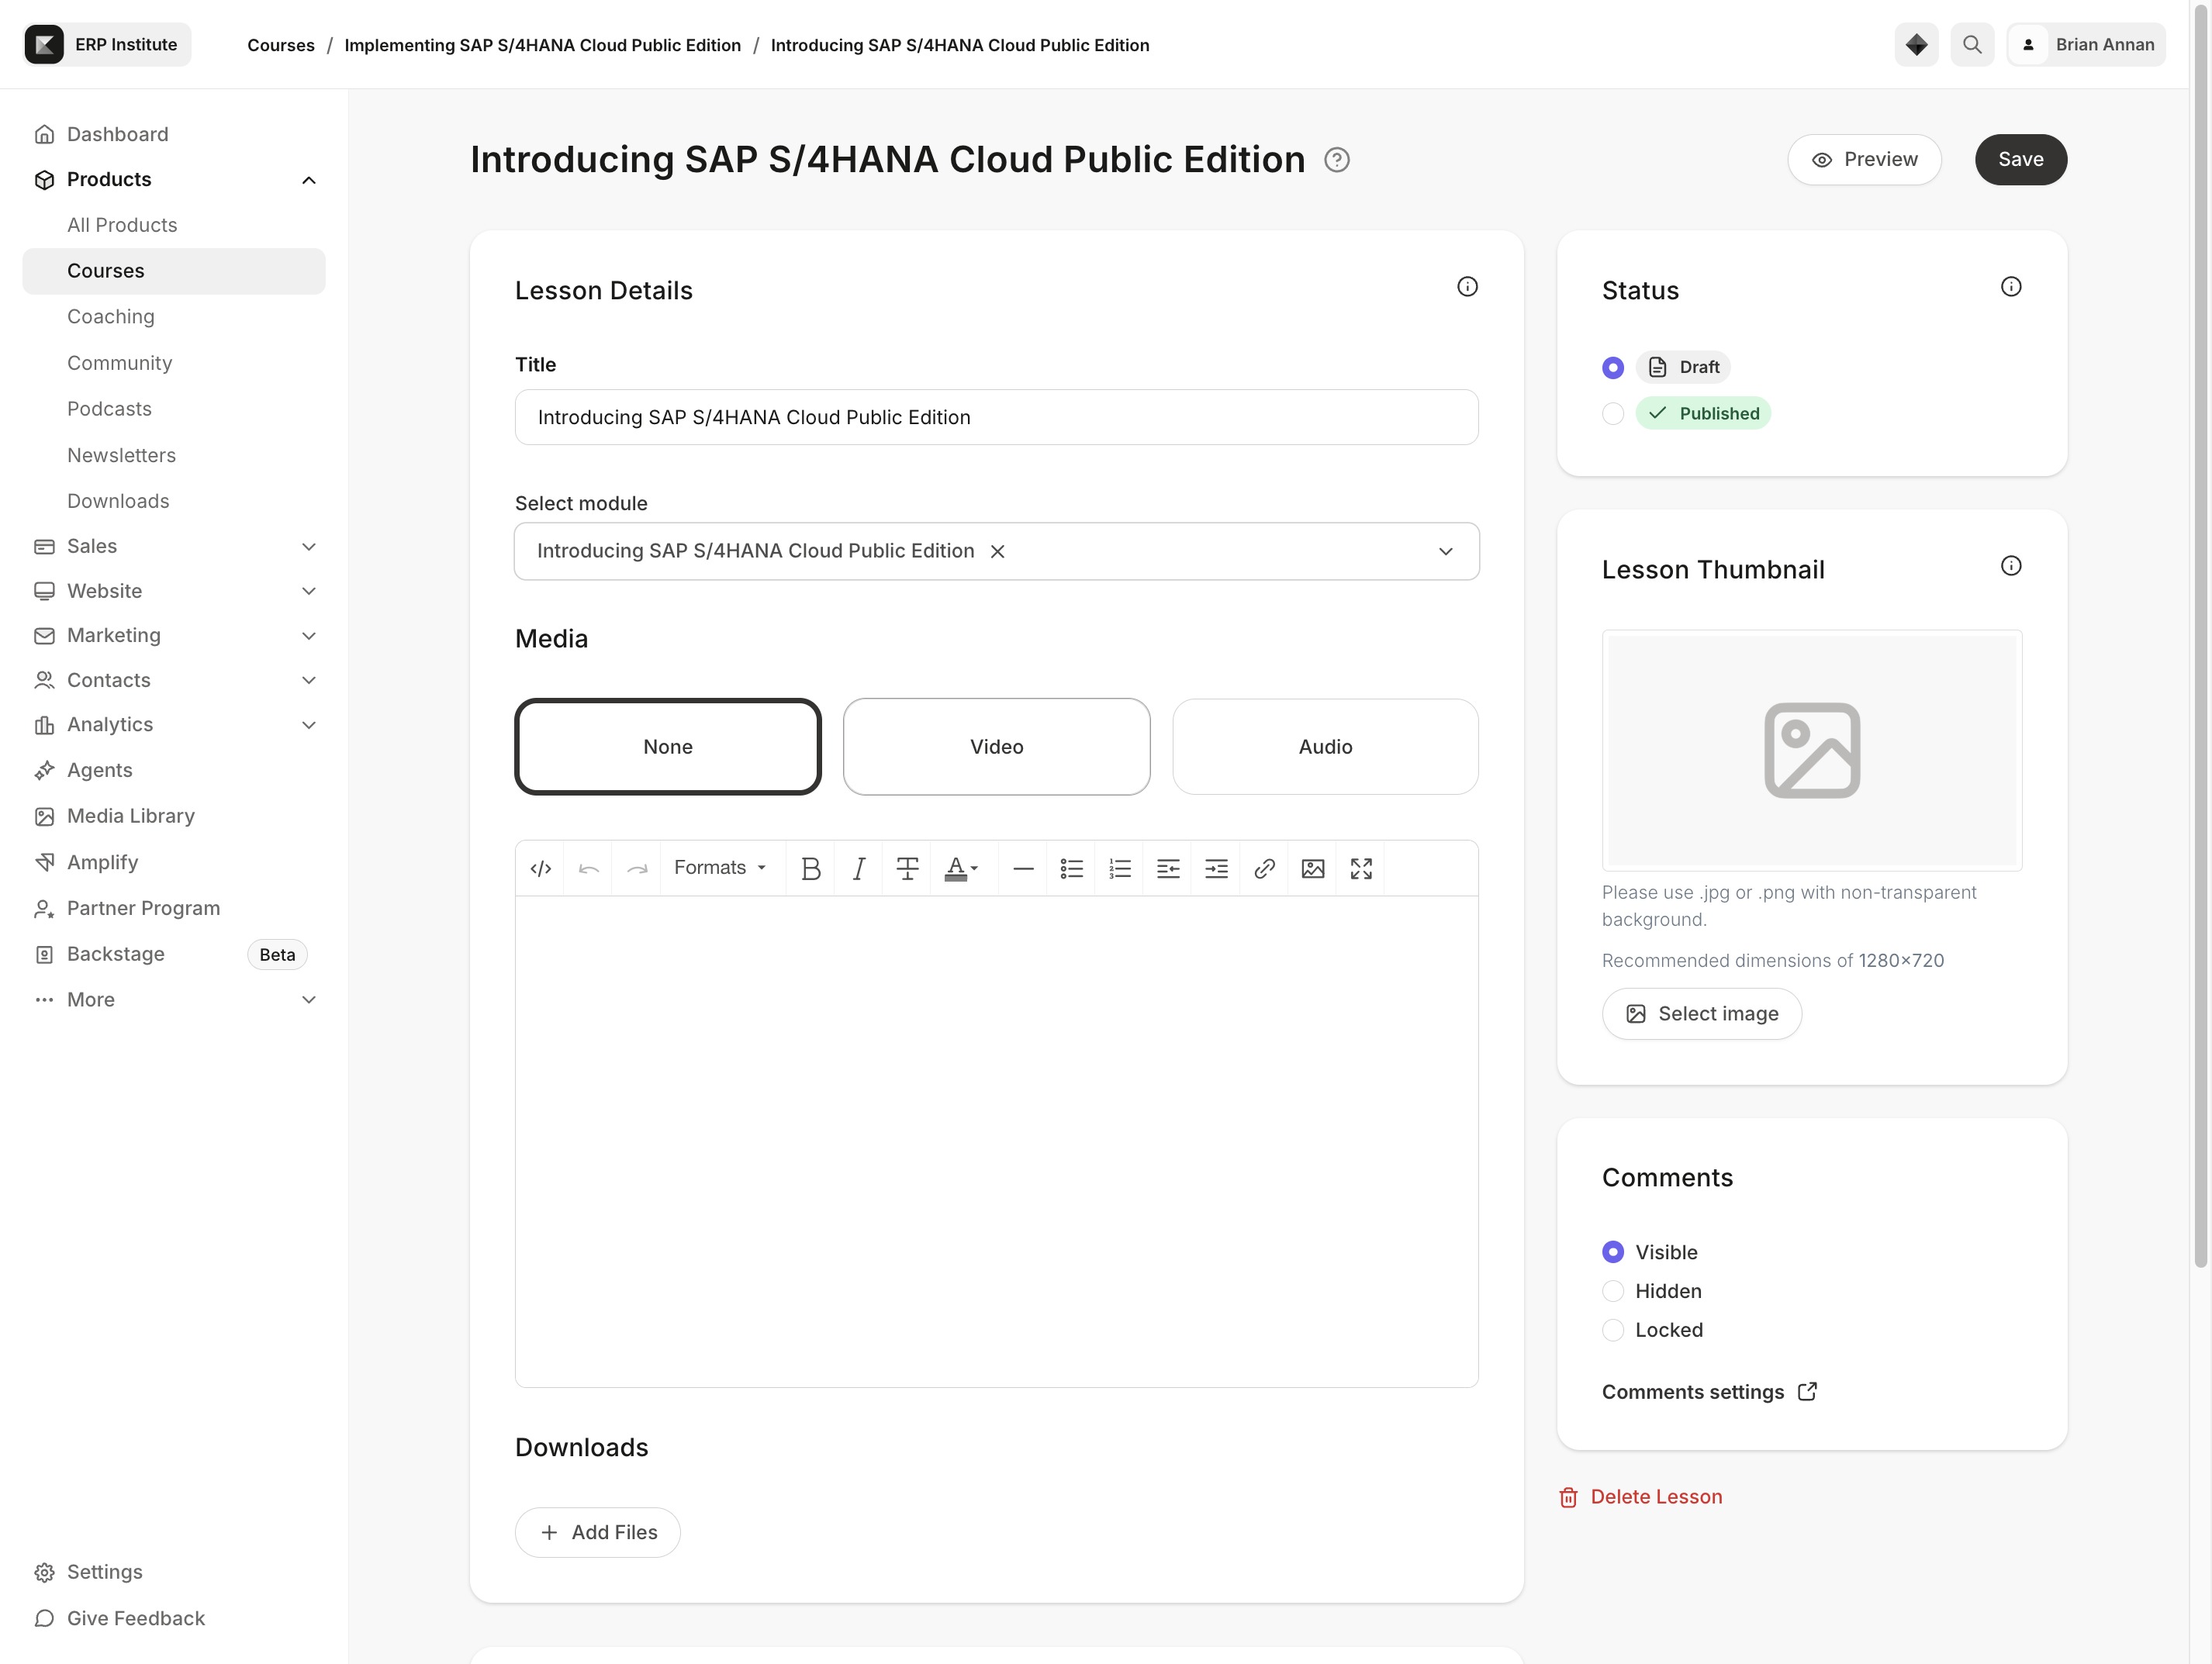Expand the More section
This screenshot has height=1664, width=2212.
[309, 1000]
